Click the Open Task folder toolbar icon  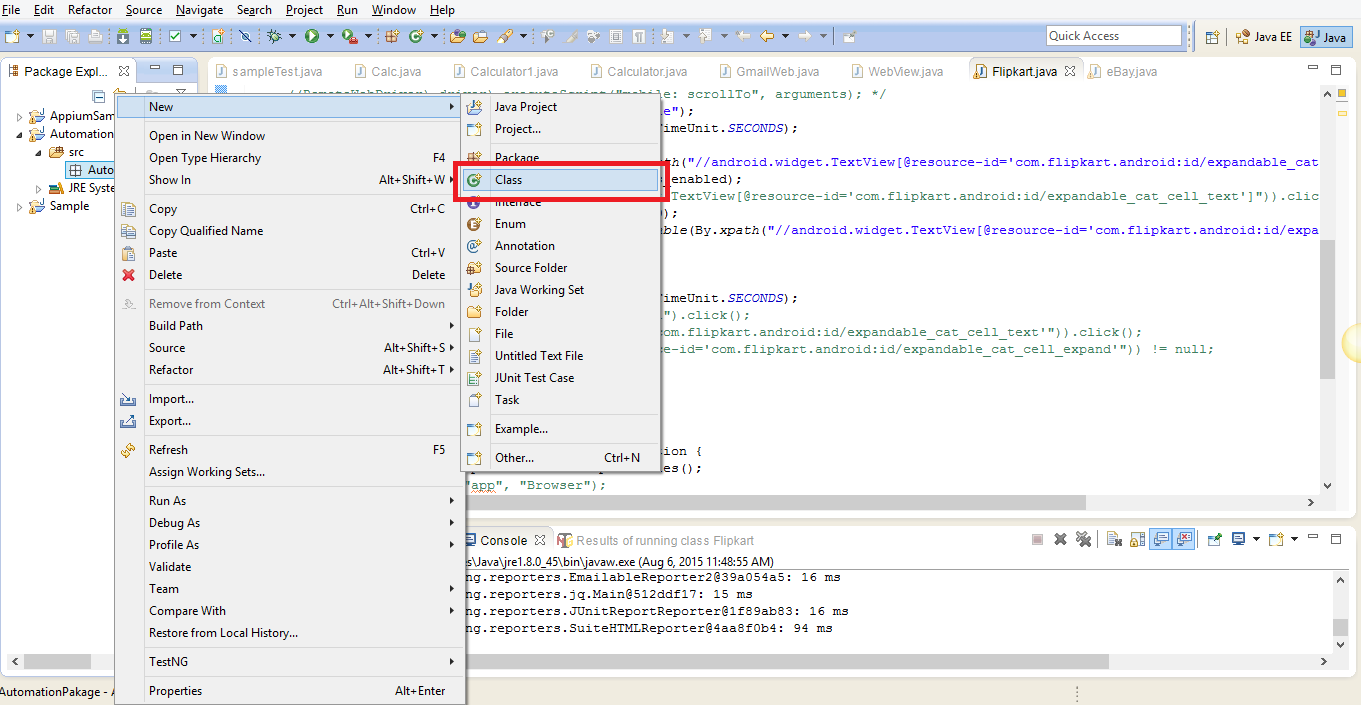(480, 36)
